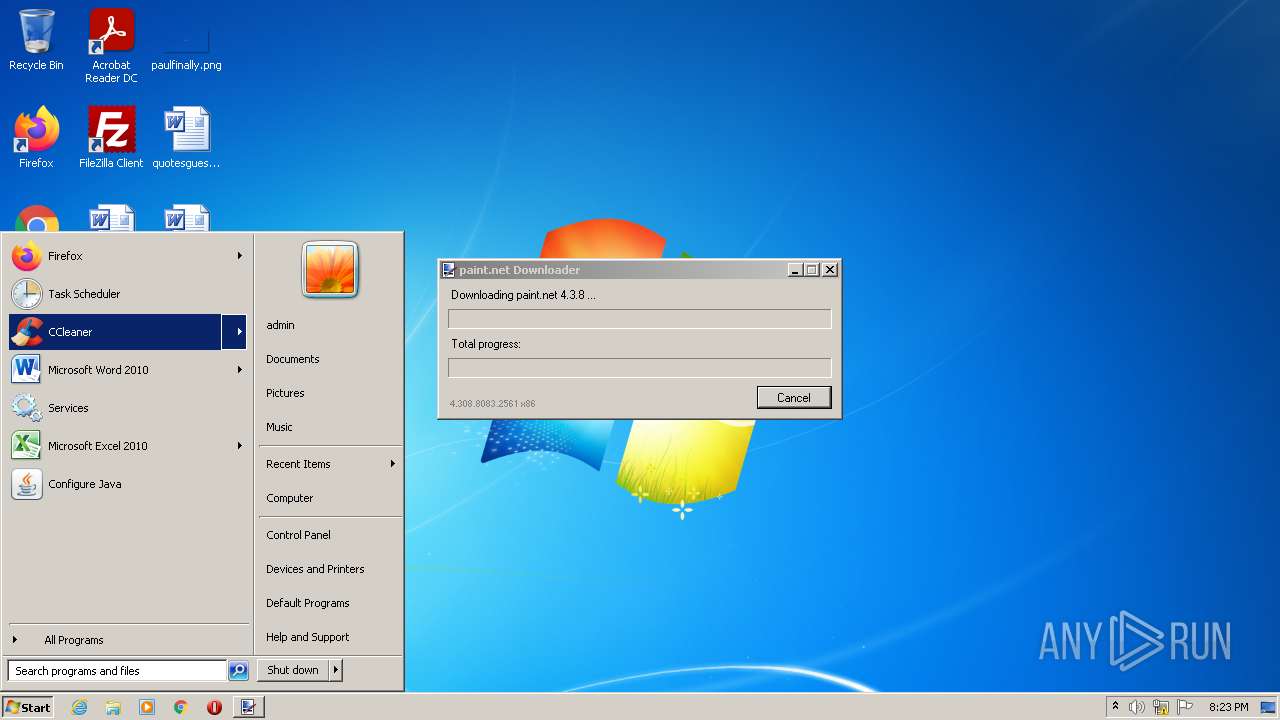Select the Acrobat Reader DC desktop shortcut
The width and height of the screenshot is (1280, 720).
pyautogui.click(x=111, y=46)
